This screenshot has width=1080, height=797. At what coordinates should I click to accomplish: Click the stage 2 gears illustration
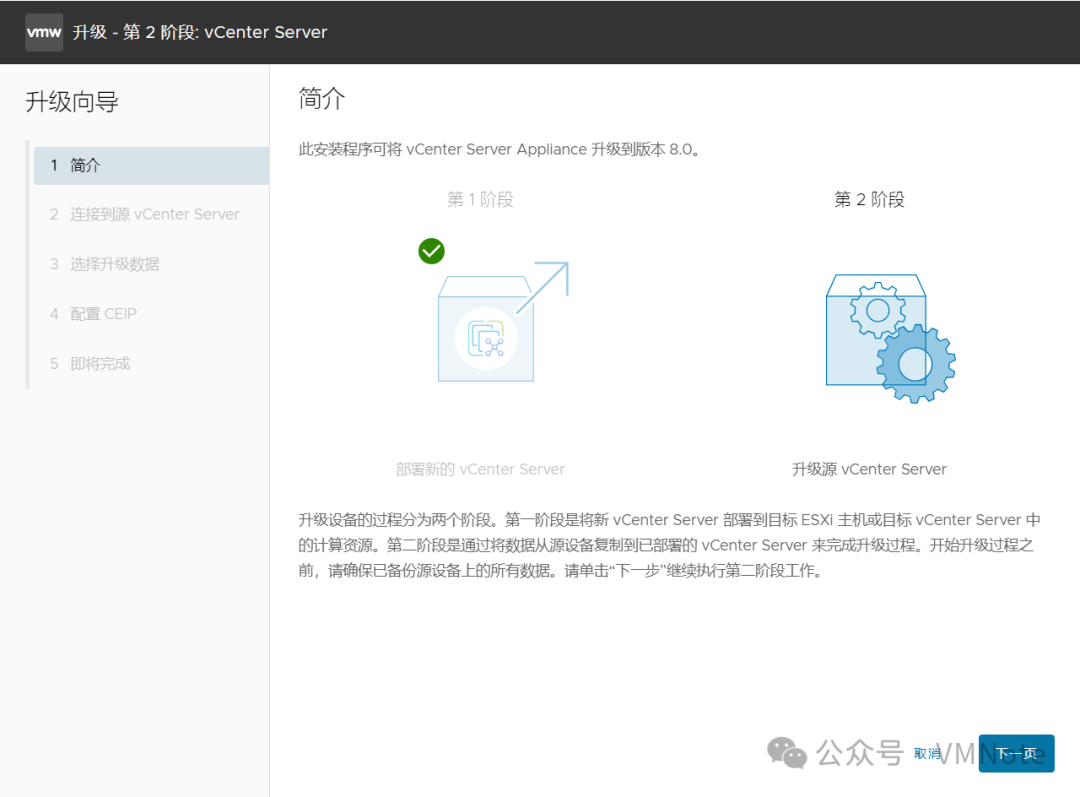(x=890, y=338)
